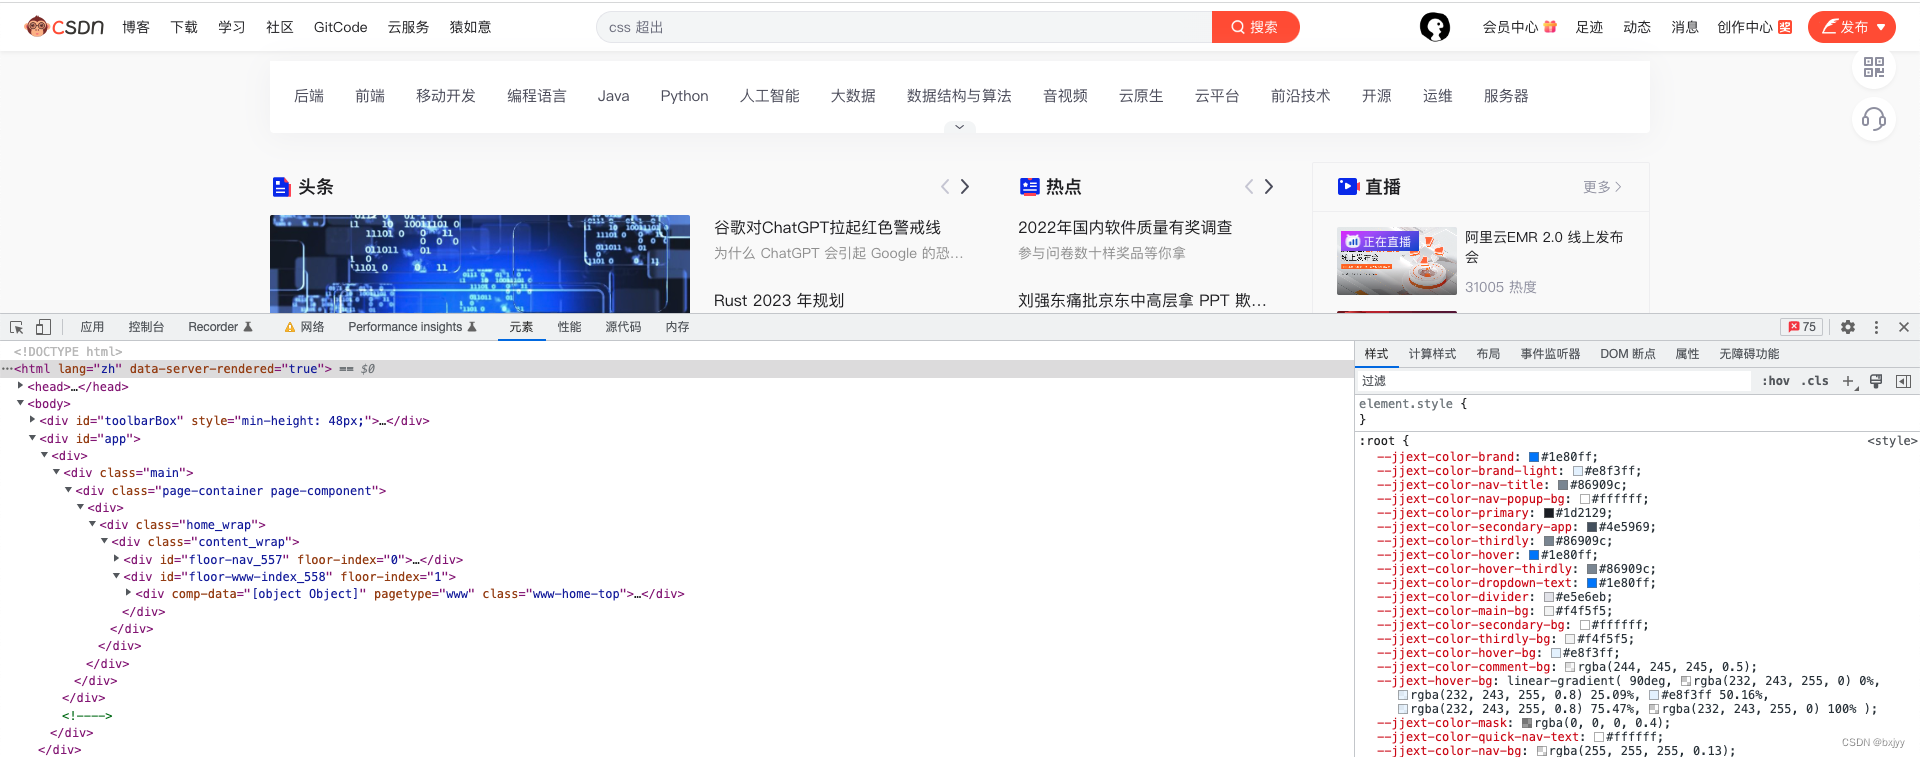Select the 人工智能 category

(769, 96)
